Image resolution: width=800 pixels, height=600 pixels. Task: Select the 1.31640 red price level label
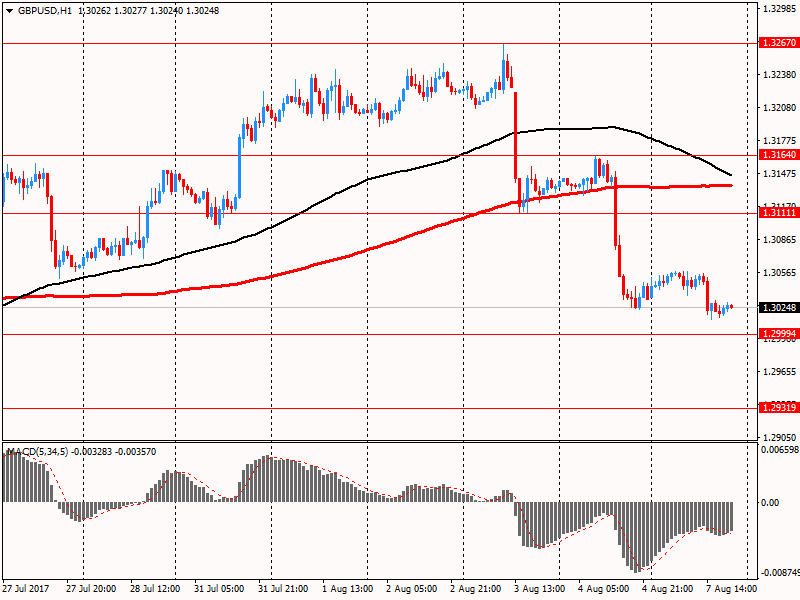point(779,154)
